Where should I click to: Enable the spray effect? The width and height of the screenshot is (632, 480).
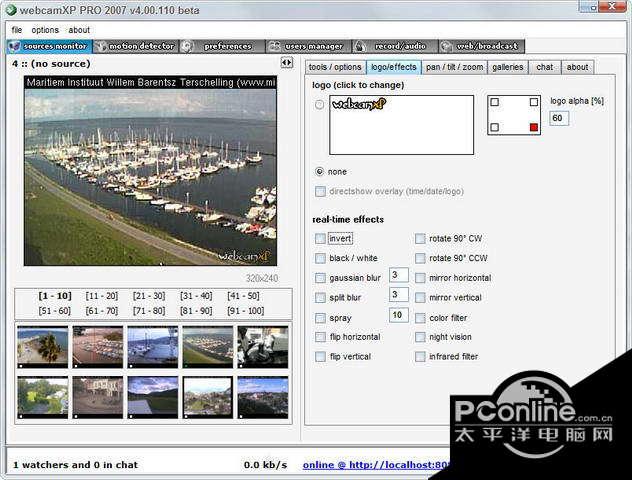[x=320, y=318]
